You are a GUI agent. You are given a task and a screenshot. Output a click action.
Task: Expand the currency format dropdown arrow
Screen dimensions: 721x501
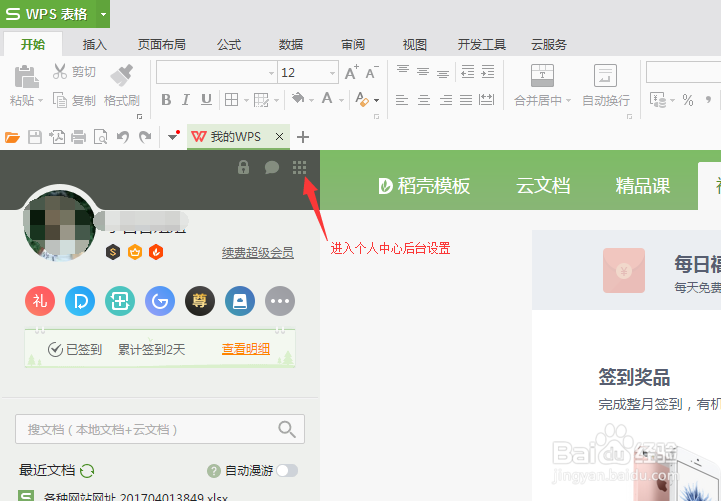tap(673, 100)
